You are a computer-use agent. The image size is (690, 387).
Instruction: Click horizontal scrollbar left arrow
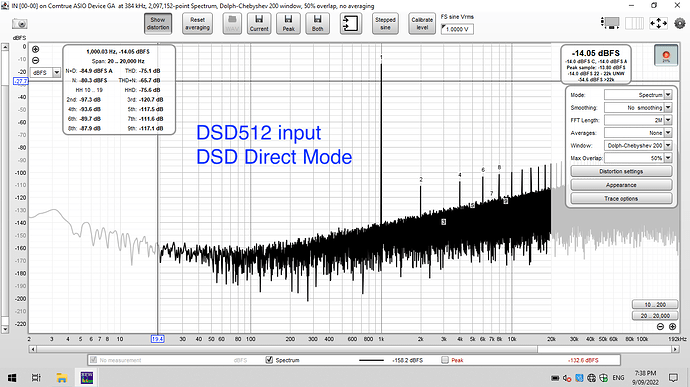tap(33, 349)
